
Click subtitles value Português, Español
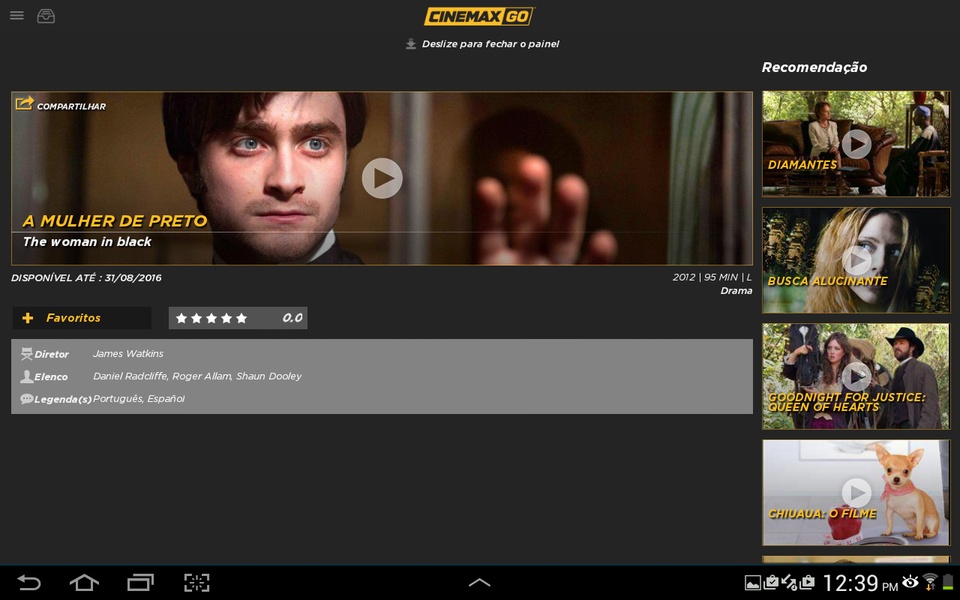click(139, 399)
